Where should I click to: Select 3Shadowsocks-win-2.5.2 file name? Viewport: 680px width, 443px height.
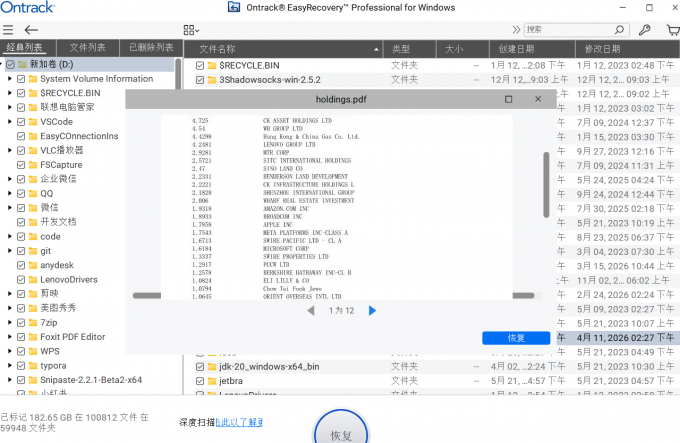pos(270,80)
